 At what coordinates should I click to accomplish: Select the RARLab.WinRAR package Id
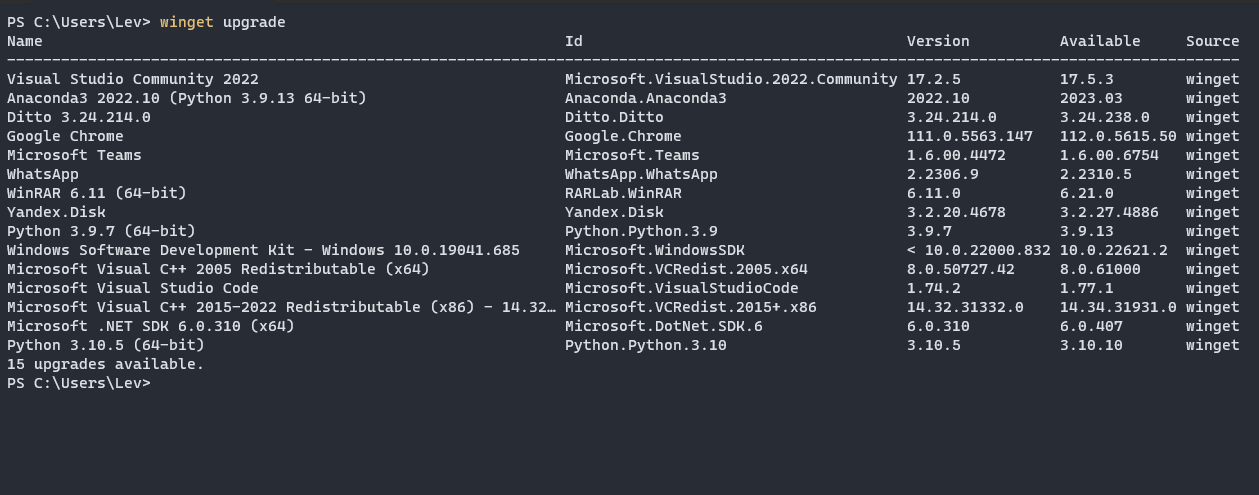coord(623,193)
